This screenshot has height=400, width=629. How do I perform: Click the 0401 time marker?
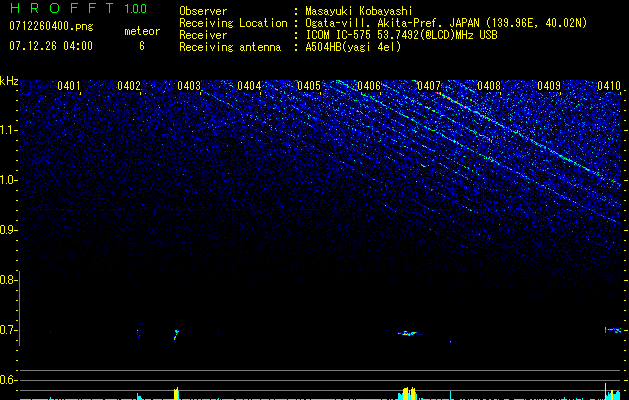point(69,86)
